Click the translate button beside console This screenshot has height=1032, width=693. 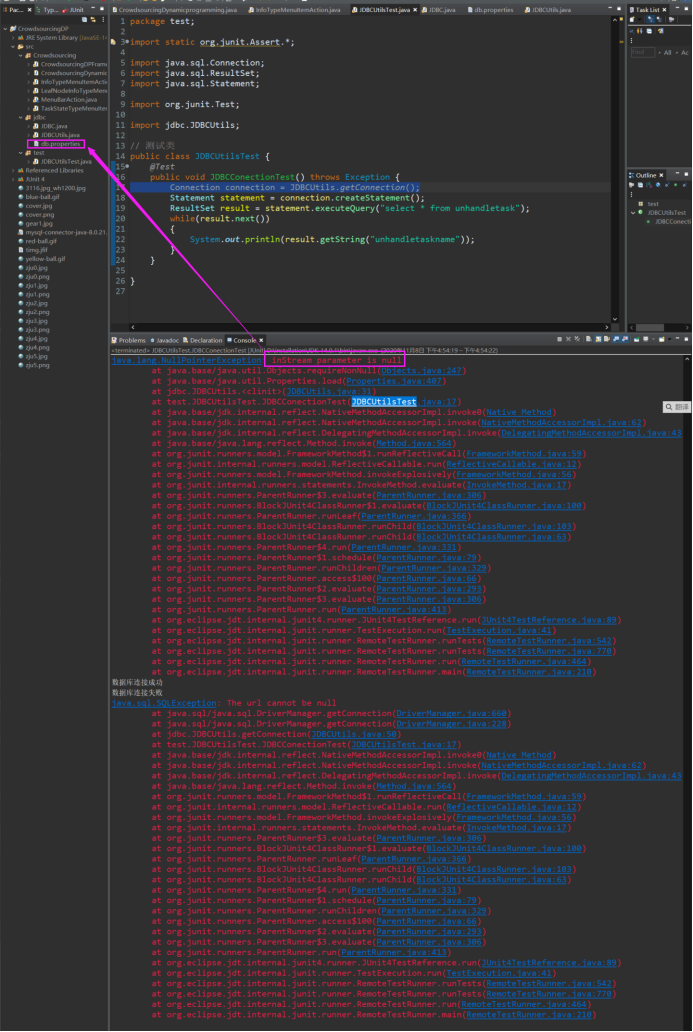pyautogui.click(x=677, y=407)
